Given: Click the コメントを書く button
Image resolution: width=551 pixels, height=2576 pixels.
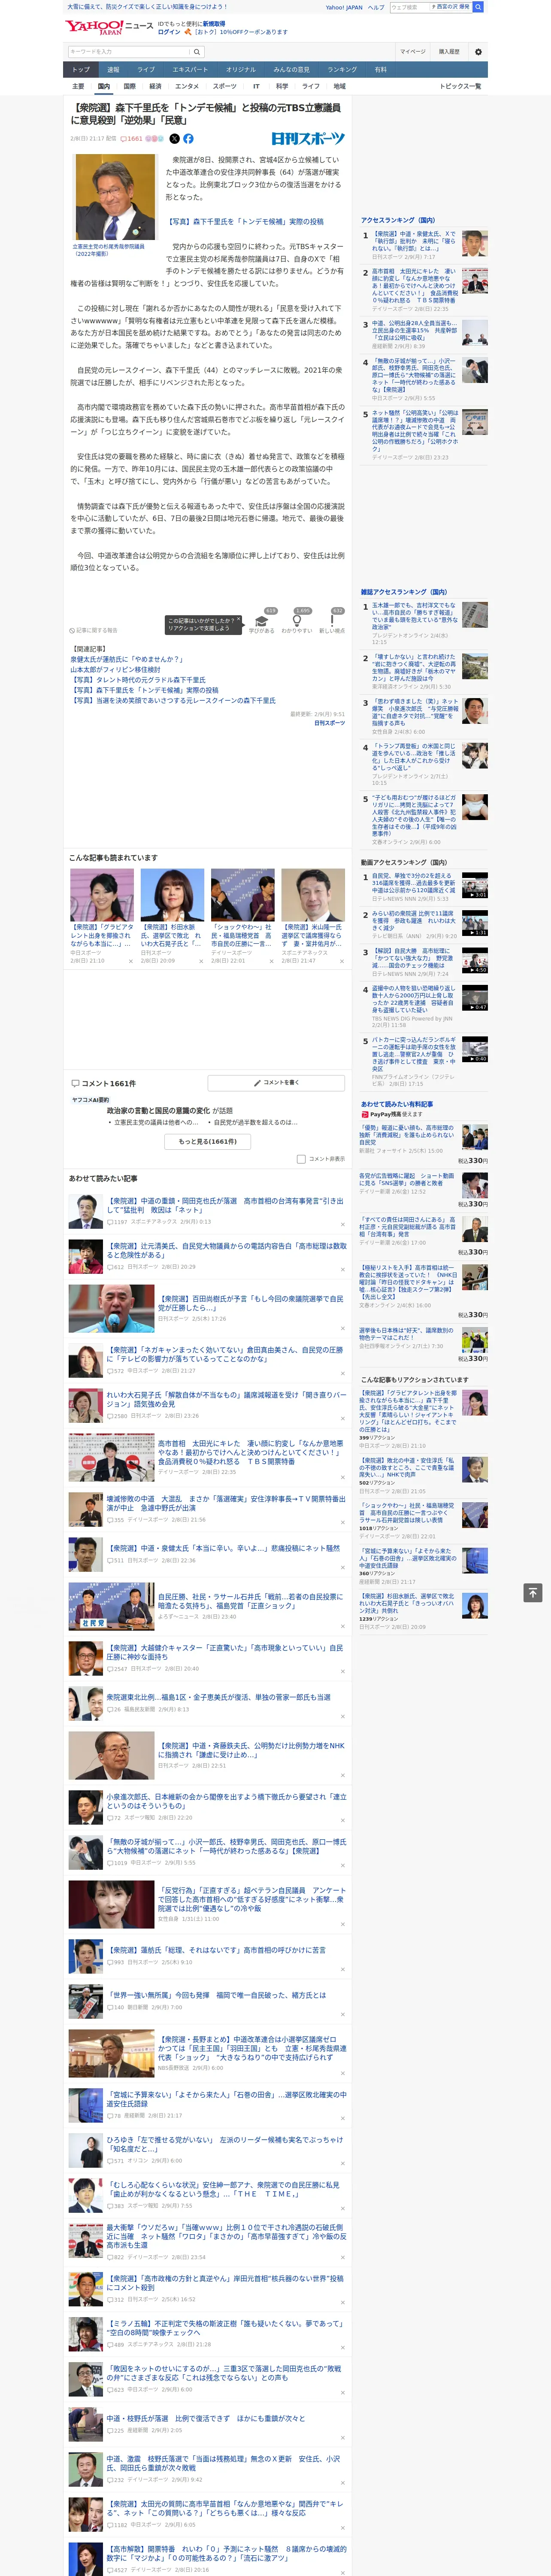Looking at the screenshot, I should coord(276,1083).
